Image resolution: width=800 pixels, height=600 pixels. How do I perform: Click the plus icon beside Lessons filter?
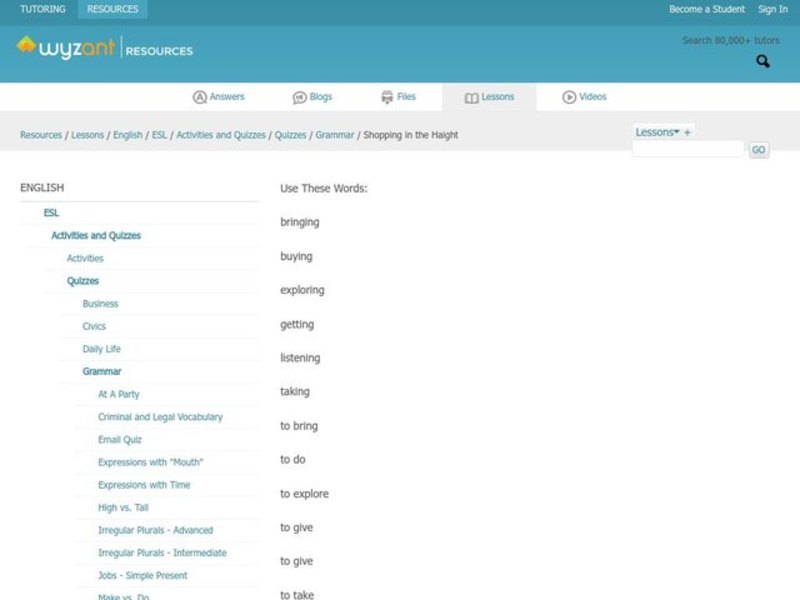click(x=687, y=130)
